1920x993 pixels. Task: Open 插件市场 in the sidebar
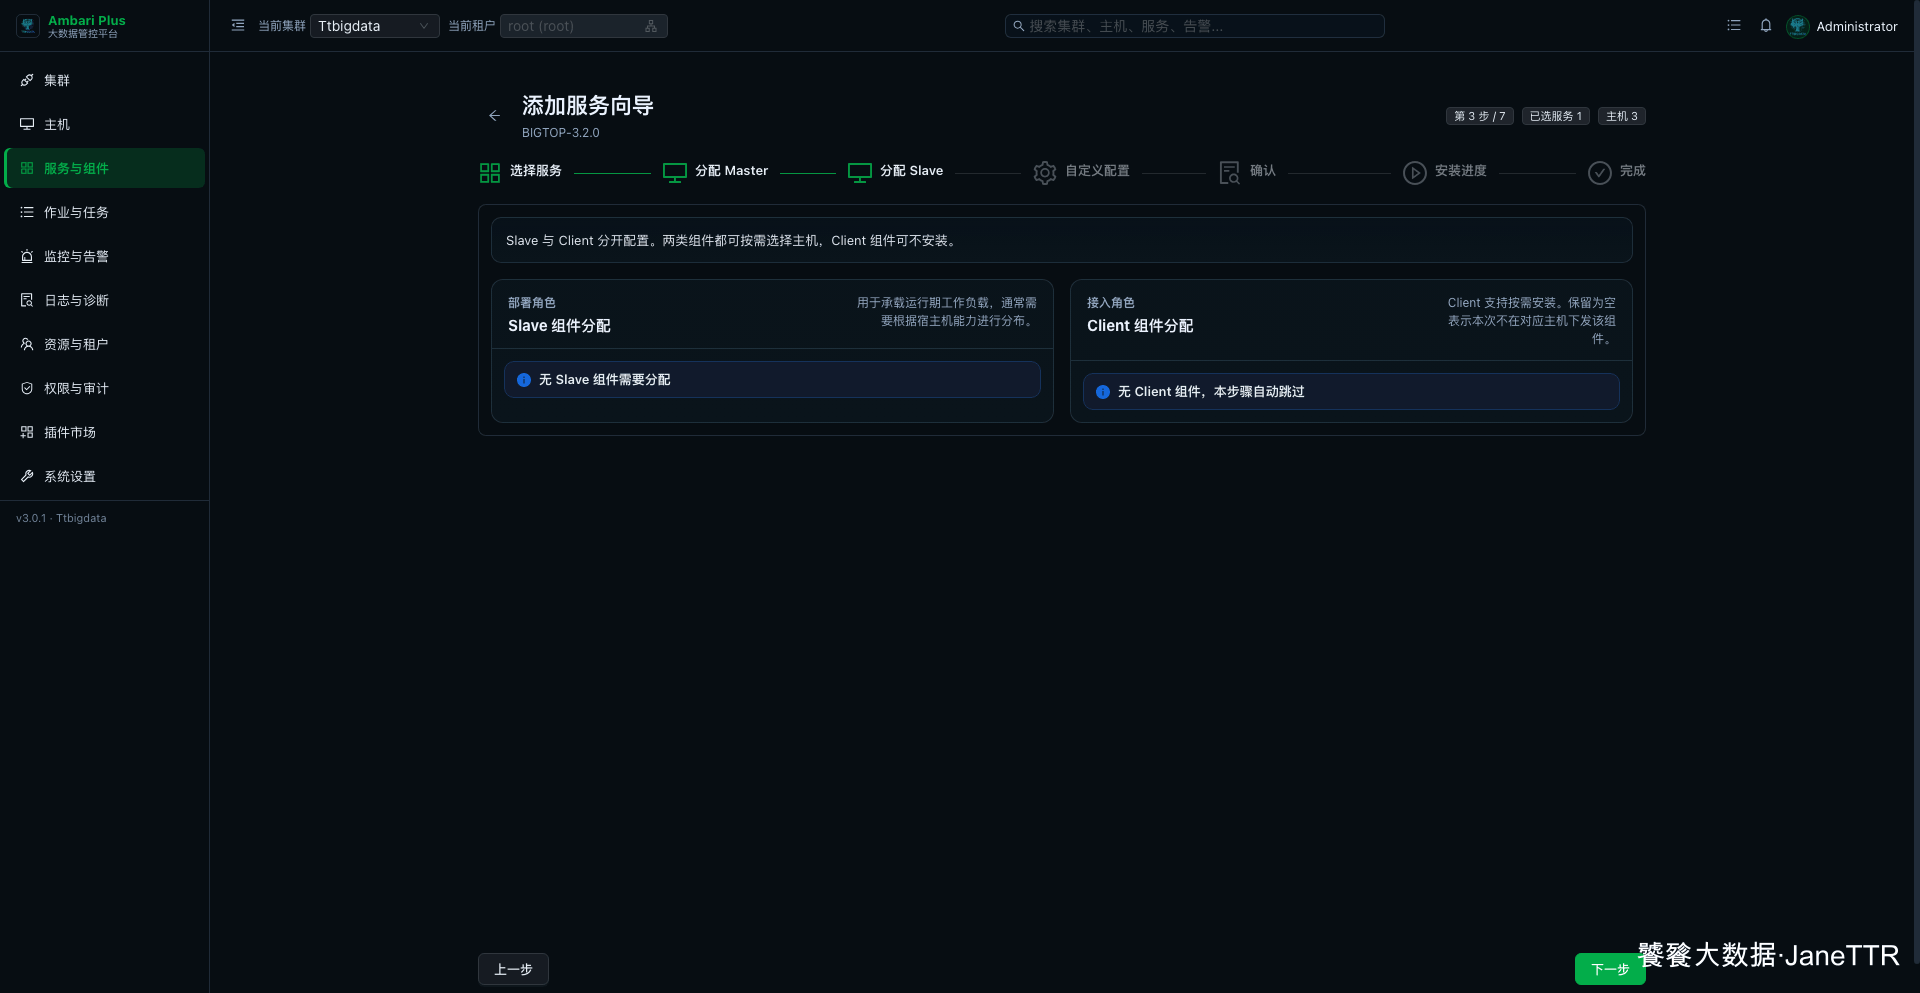[x=105, y=432]
